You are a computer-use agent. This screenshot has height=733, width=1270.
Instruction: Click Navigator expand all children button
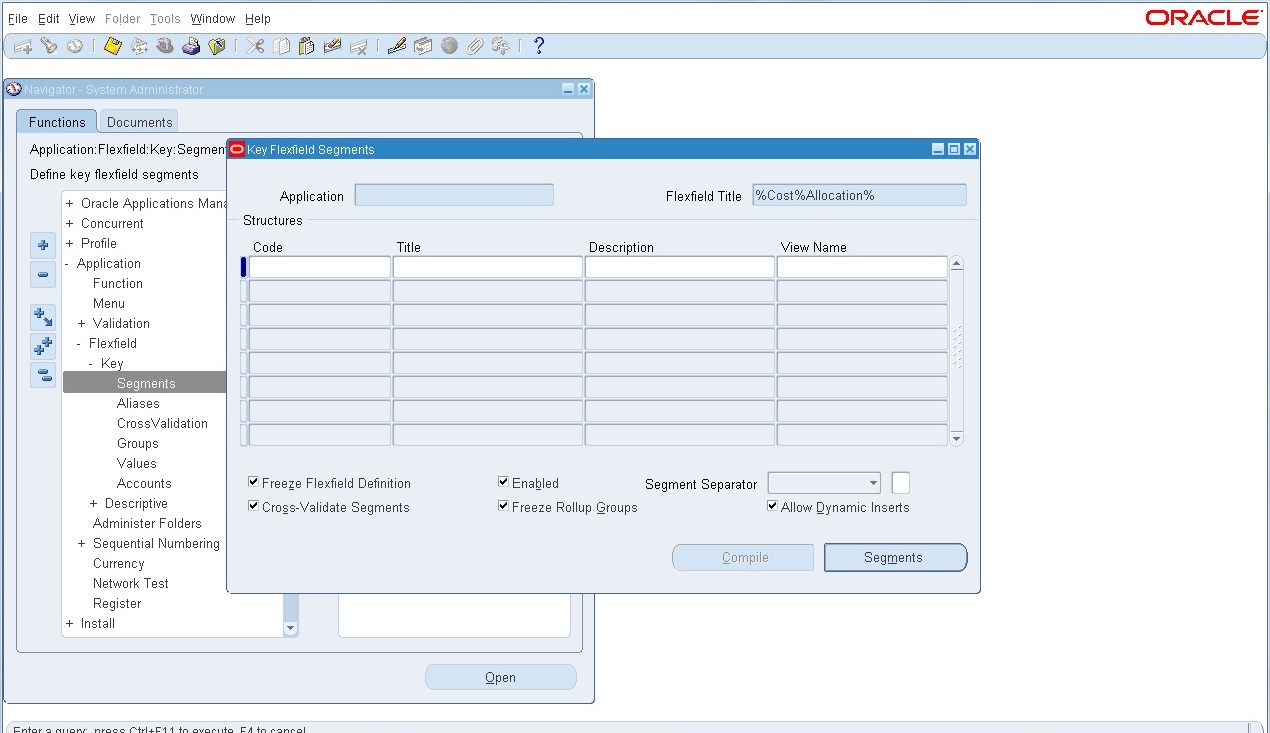43,317
